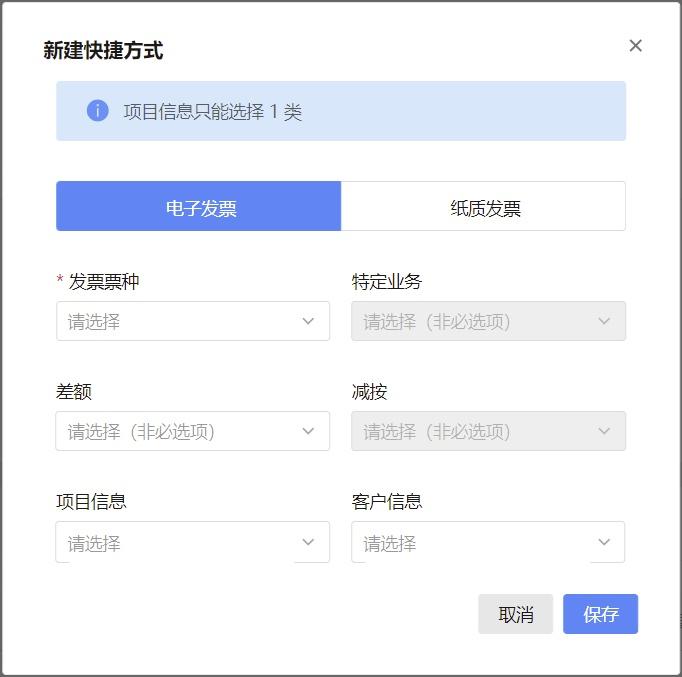Open the 差额 optional dropdown
The height and width of the screenshot is (677, 682).
[x=180, y=432]
